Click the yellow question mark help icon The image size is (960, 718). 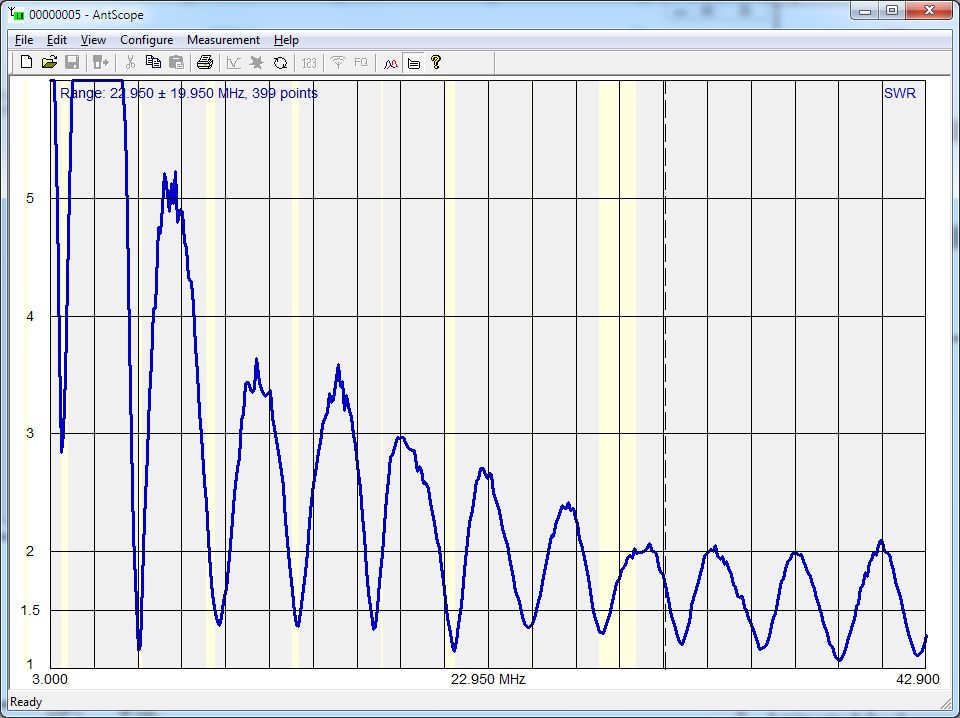pos(436,63)
